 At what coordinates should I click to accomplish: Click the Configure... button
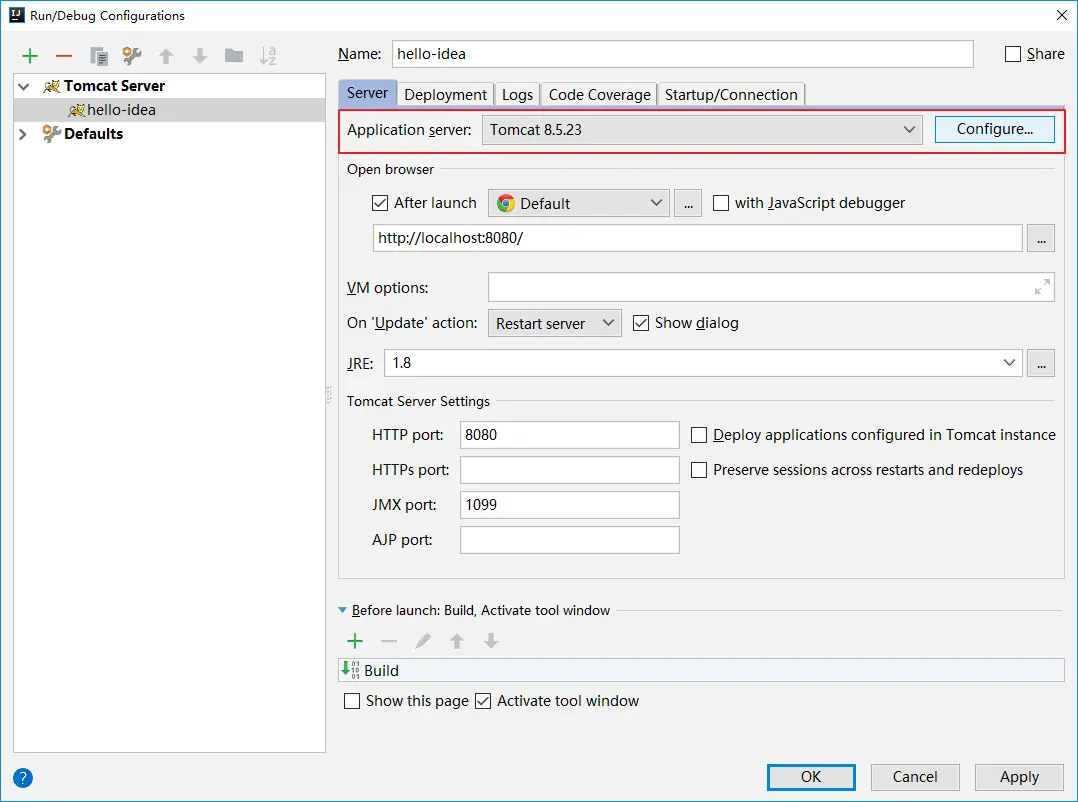pos(994,129)
